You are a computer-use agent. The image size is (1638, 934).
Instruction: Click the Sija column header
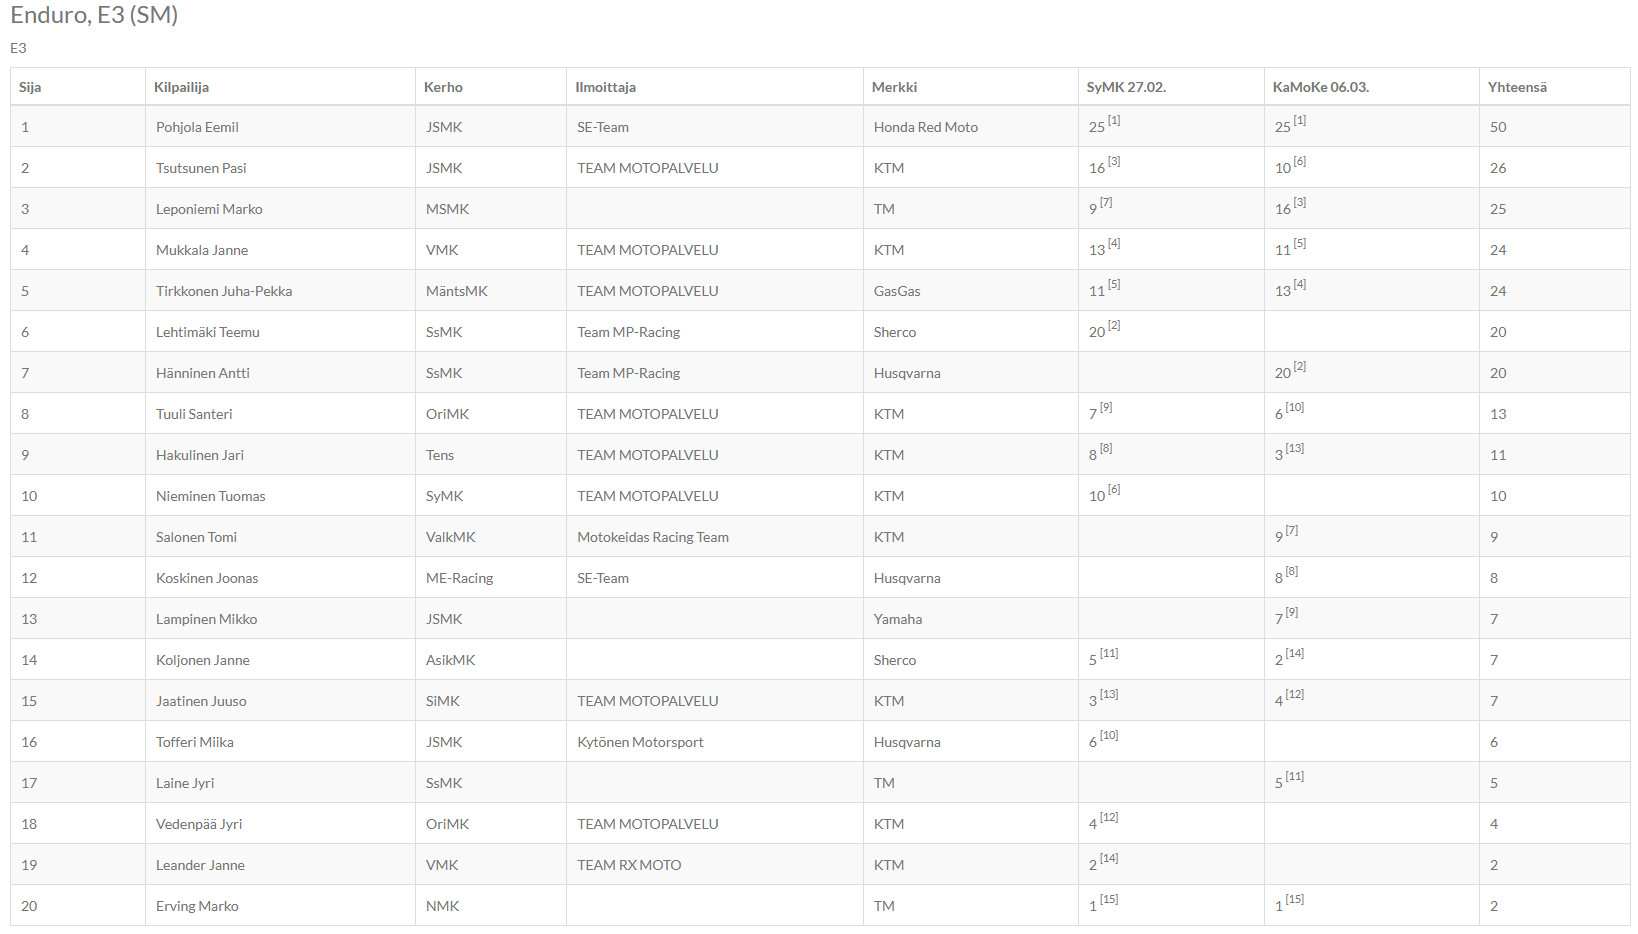click(30, 87)
